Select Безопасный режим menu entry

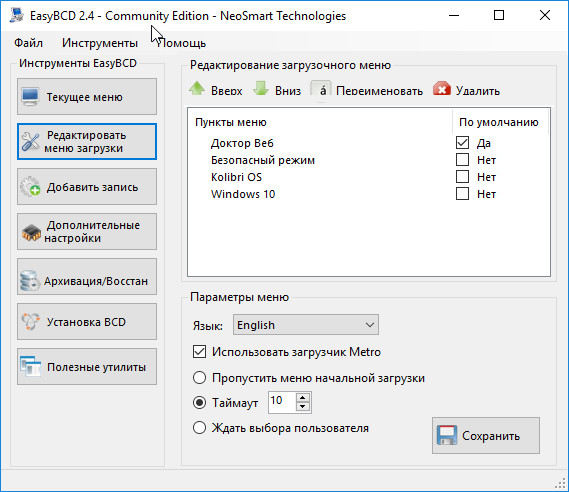(263, 160)
